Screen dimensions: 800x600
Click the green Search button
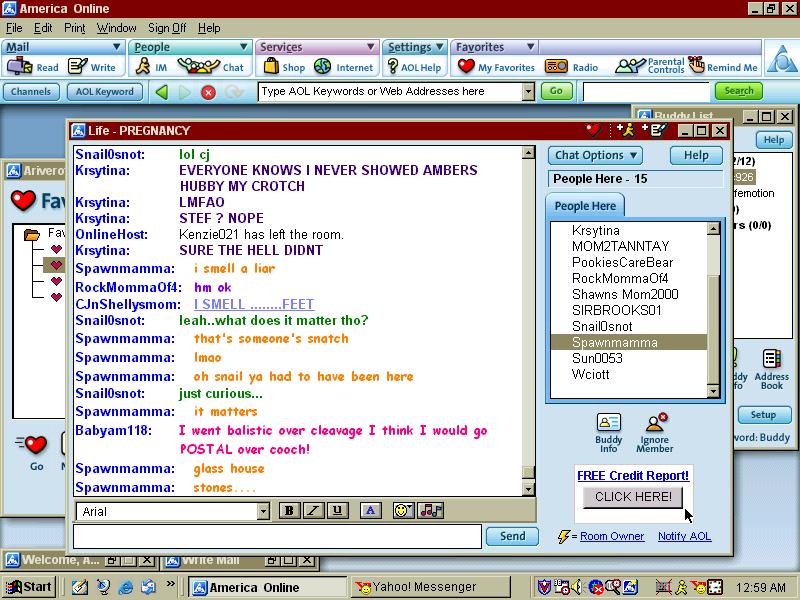point(739,91)
